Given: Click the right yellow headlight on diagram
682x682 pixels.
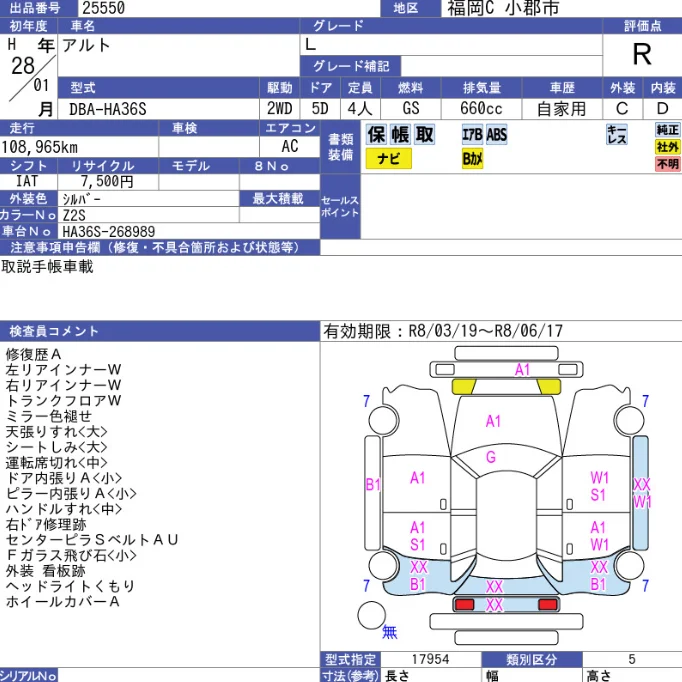Looking at the screenshot, I should (x=549, y=386).
